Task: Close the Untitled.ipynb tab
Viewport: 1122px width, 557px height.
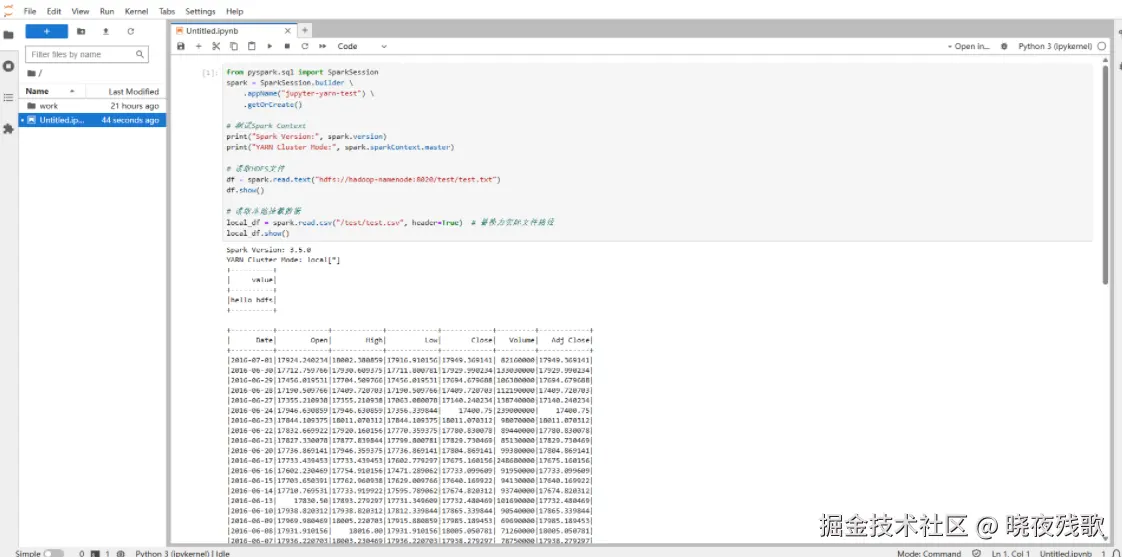Action: [x=288, y=31]
